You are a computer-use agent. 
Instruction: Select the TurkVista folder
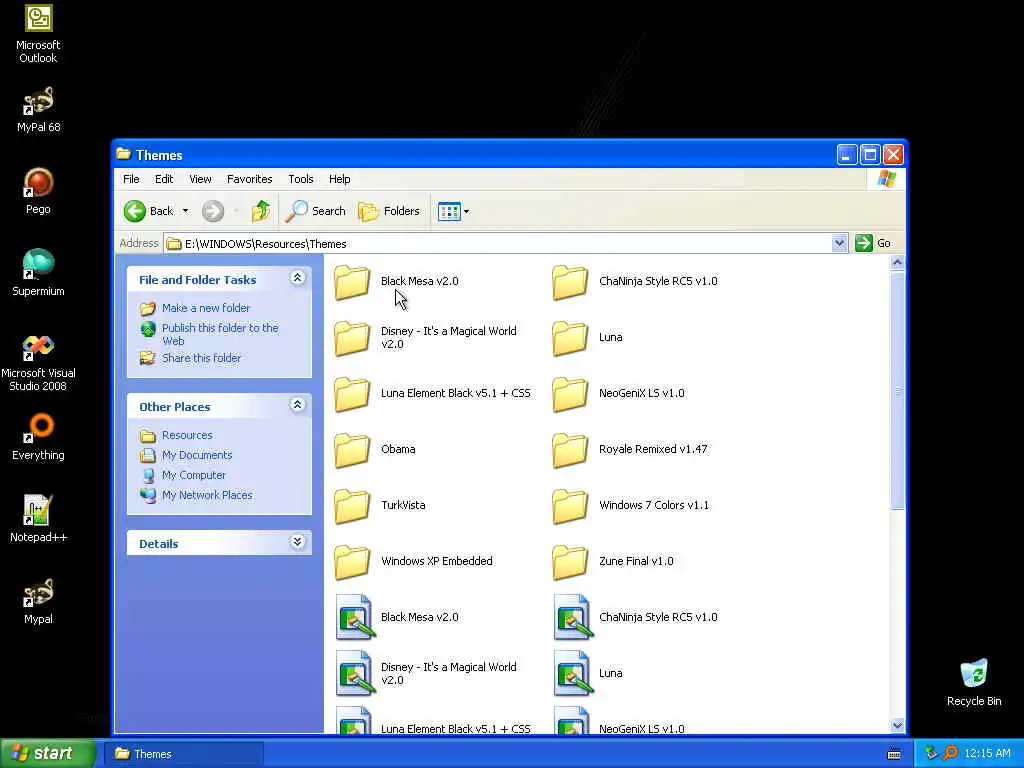click(380, 505)
